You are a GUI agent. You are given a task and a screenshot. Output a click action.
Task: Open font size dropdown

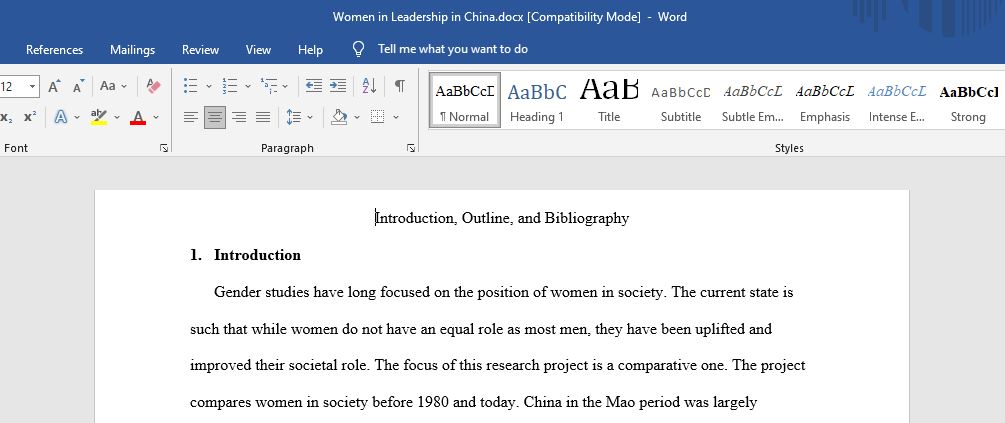[x=32, y=86]
